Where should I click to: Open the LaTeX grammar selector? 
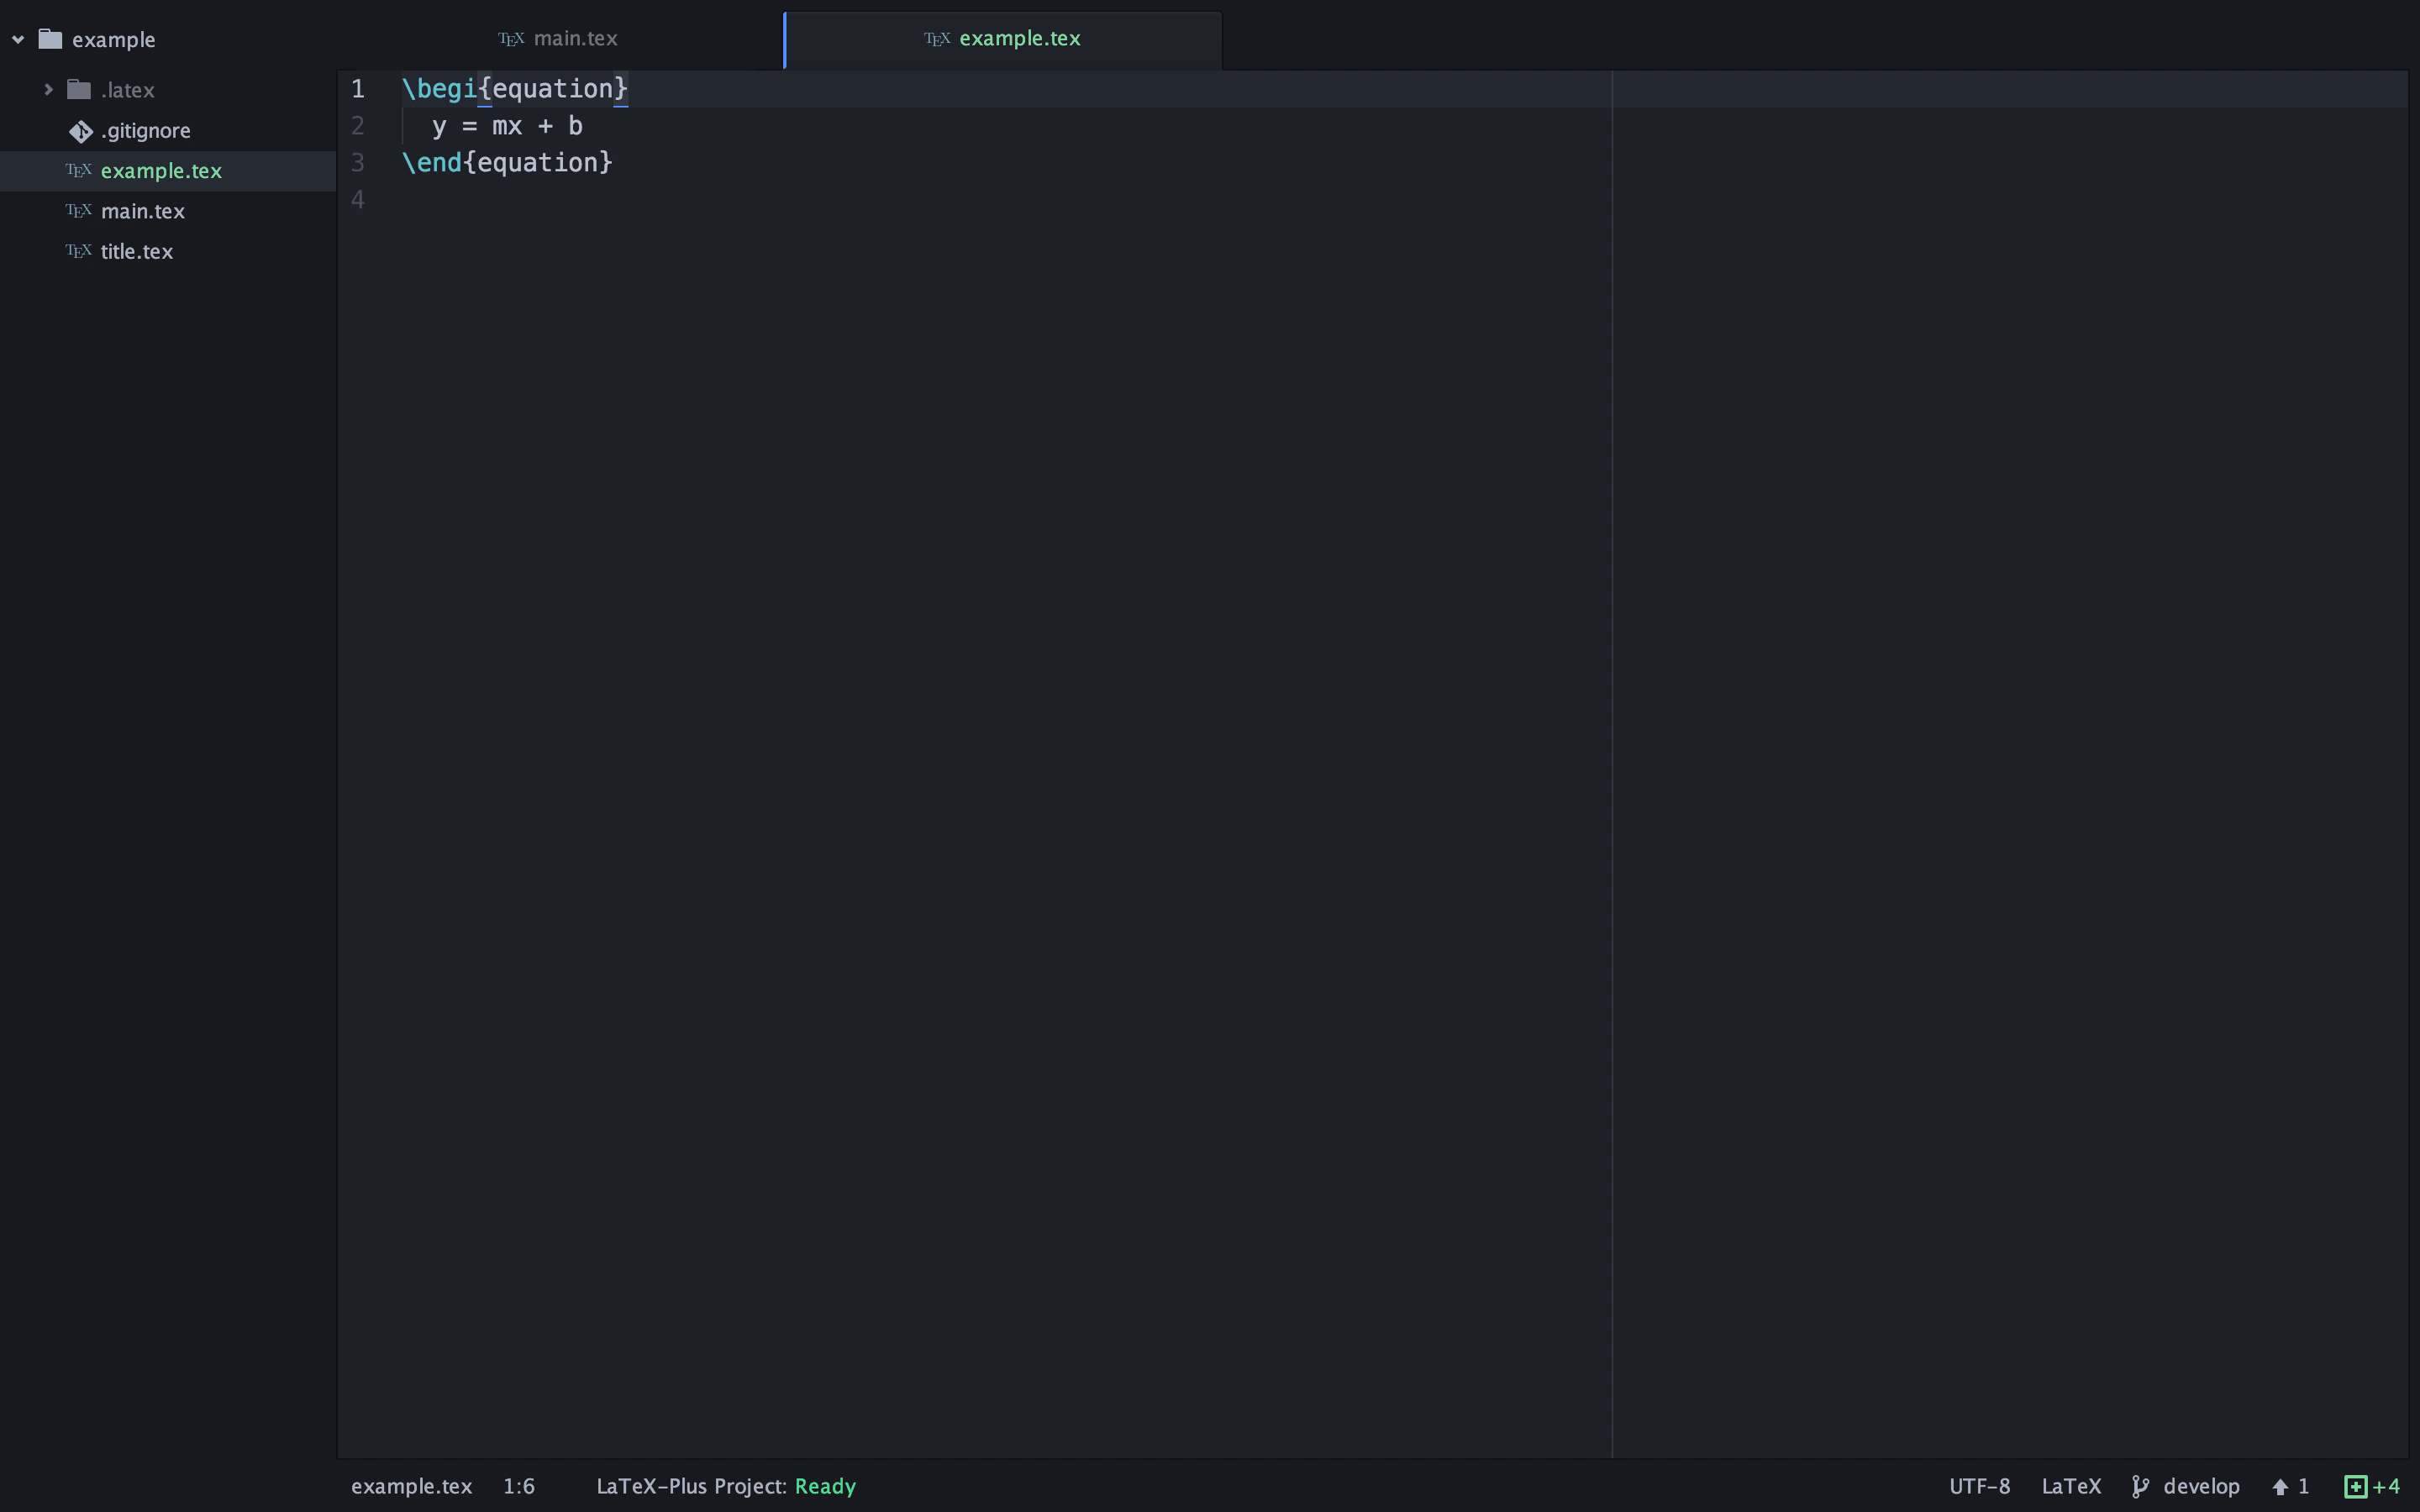click(x=2070, y=1486)
